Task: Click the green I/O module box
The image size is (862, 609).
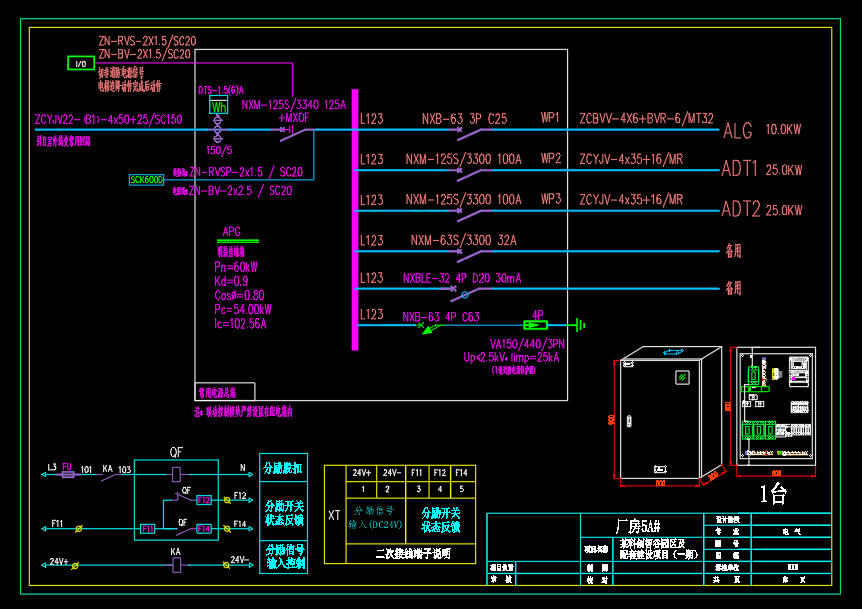Action: click(80, 64)
